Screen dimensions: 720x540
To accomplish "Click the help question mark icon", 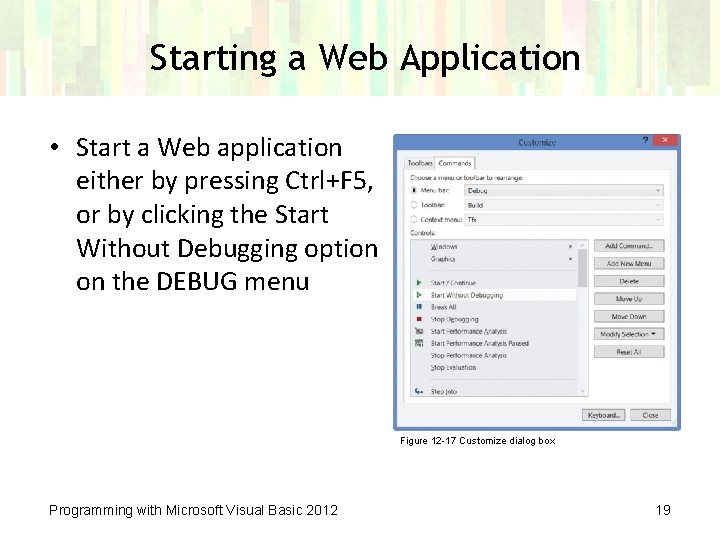I will [x=645, y=140].
